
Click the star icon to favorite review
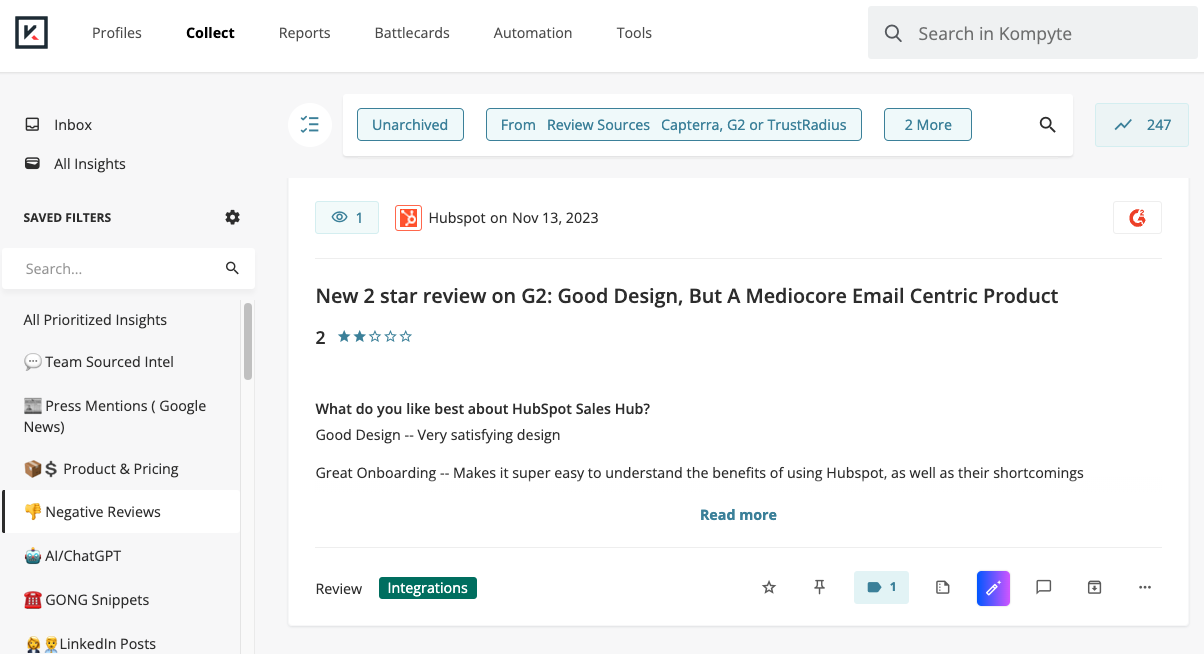[769, 588]
